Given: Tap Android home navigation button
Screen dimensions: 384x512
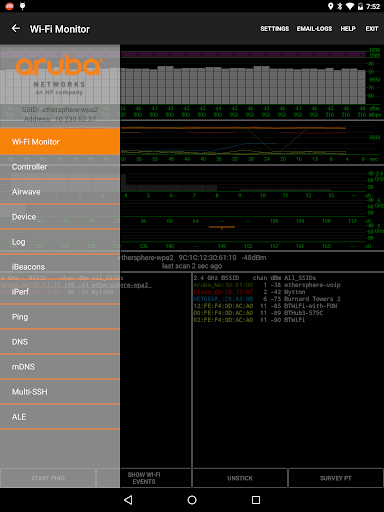Looking at the screenshot, I should (192, 500).
